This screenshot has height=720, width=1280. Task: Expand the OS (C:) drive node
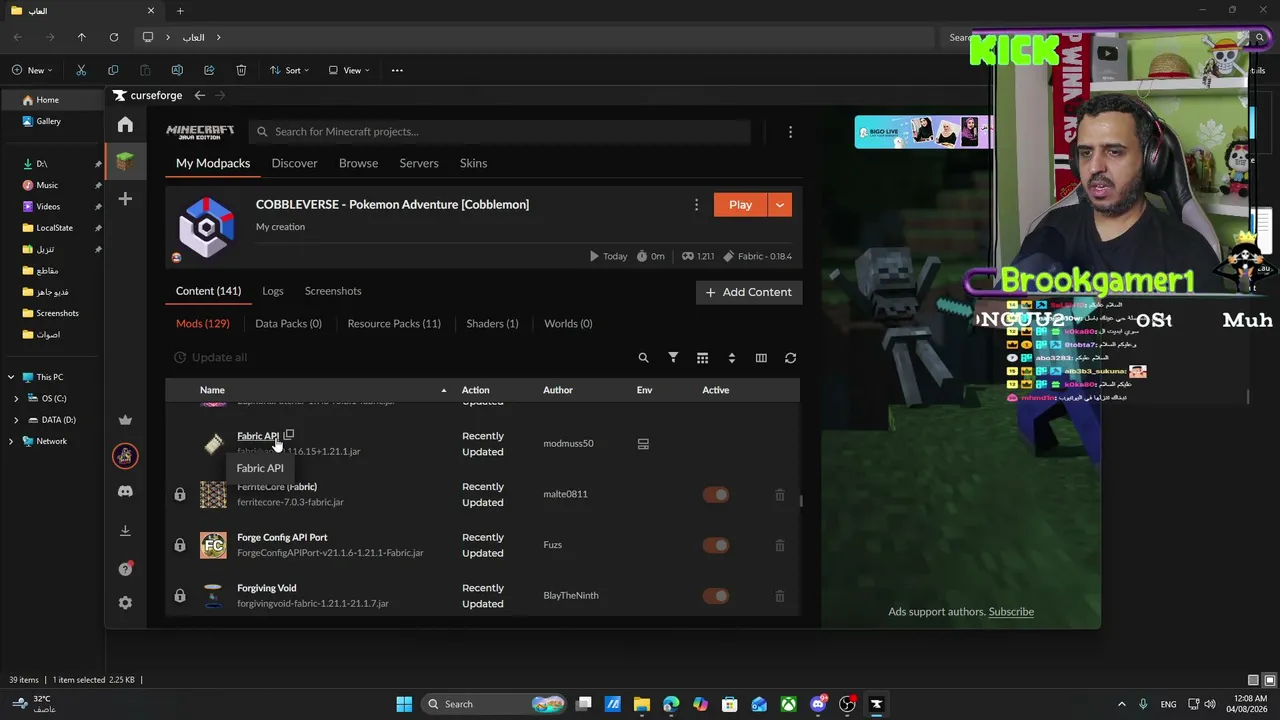point(16,398)
